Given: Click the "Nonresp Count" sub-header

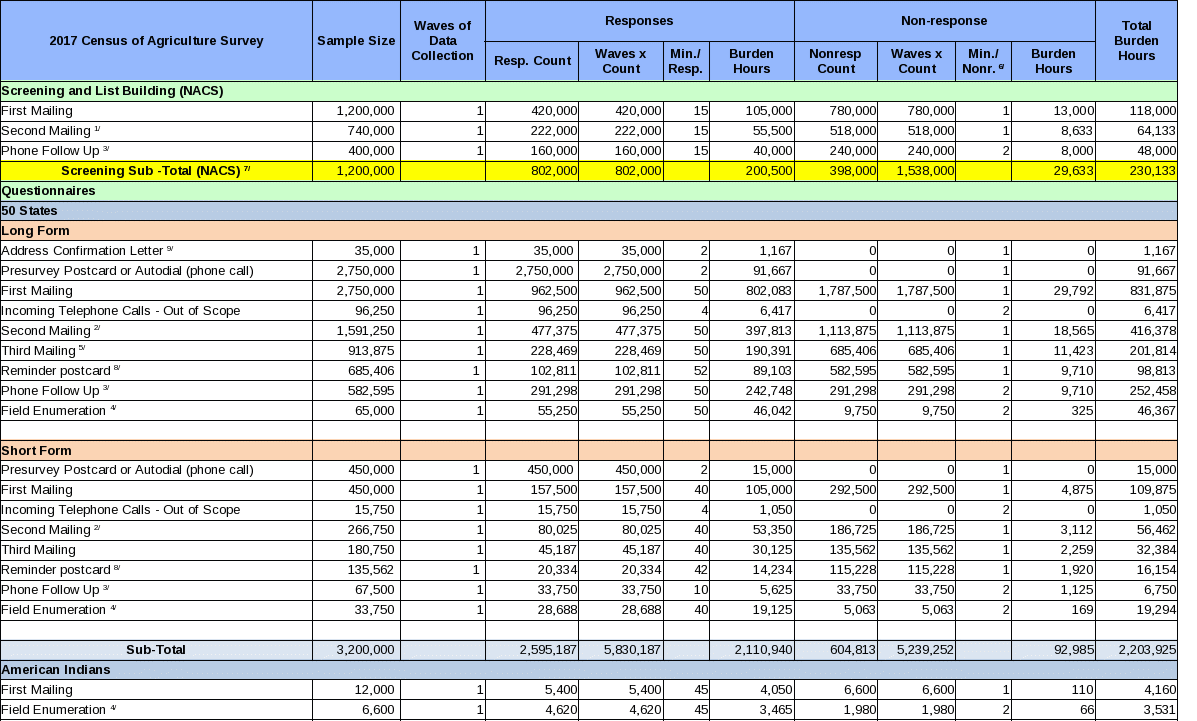Looking at the screenshot, I should [836, 61].
